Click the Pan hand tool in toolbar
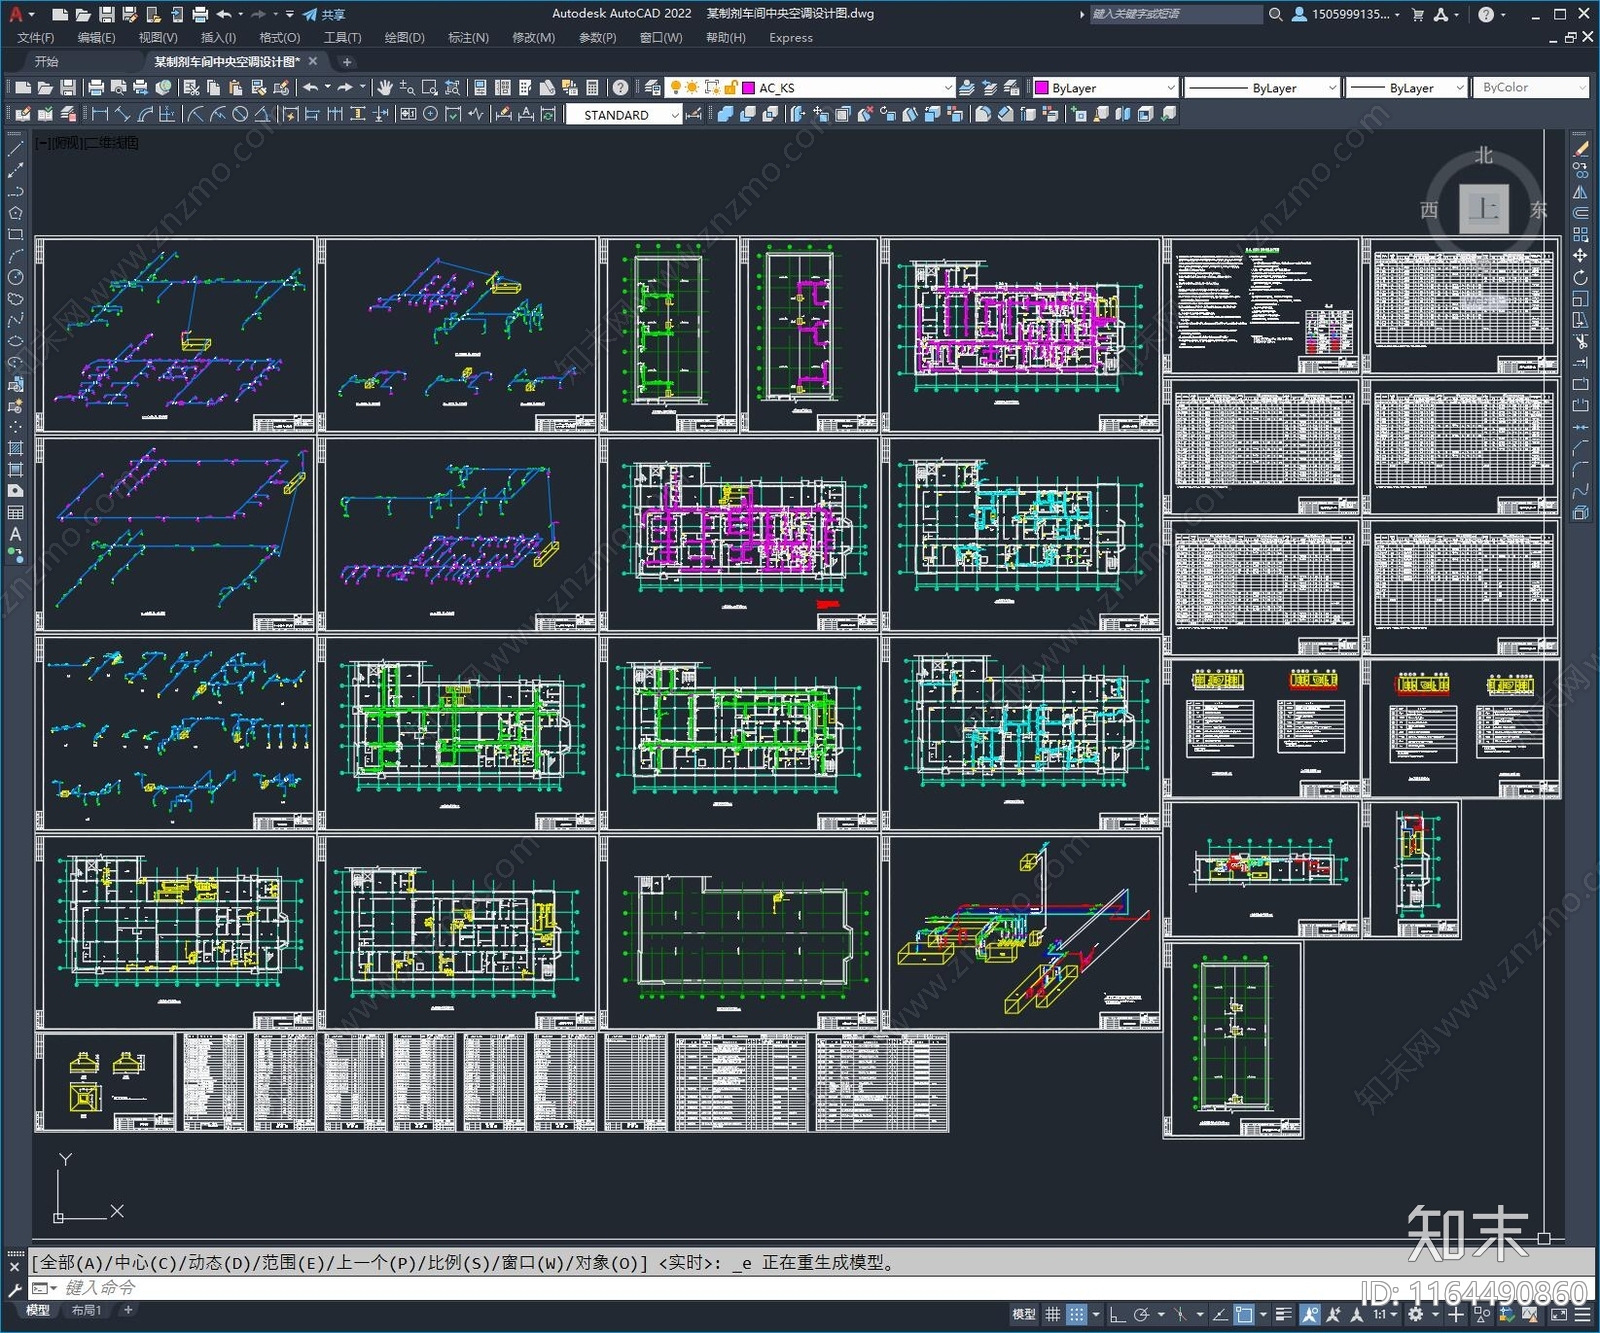Image resolution: width=1600 pixels, height=1333 pixels. coord(385,88)
